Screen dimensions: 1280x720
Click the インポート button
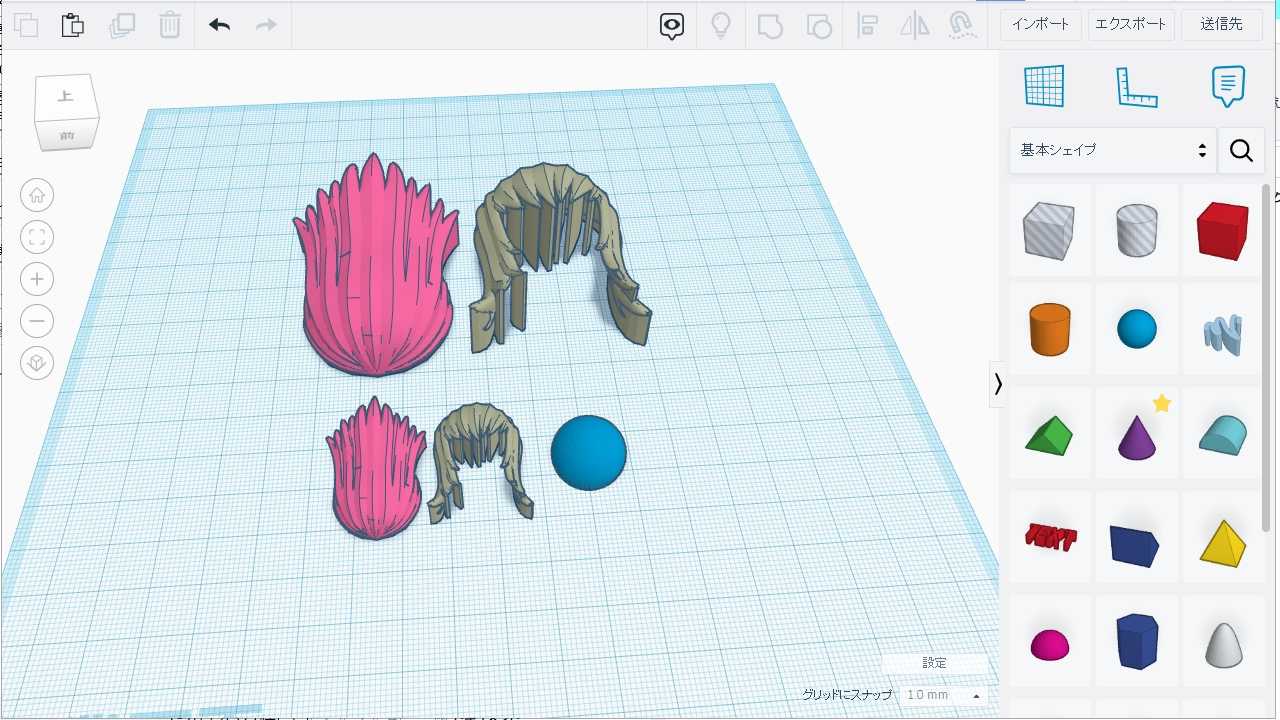1040,24
